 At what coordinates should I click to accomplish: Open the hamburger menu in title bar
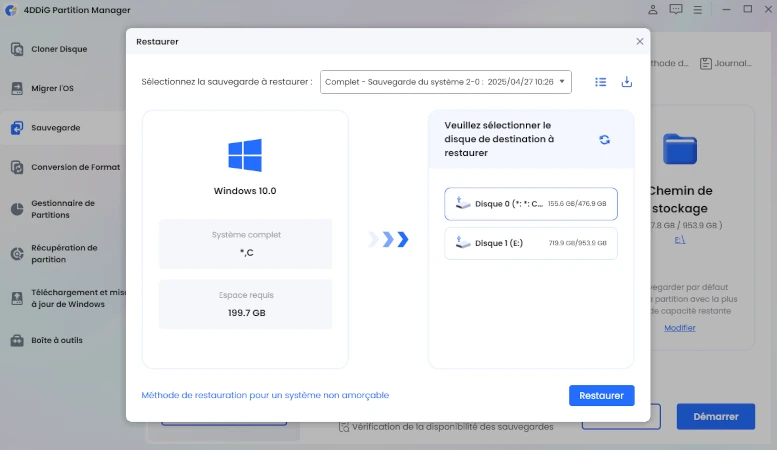[698, 10]
